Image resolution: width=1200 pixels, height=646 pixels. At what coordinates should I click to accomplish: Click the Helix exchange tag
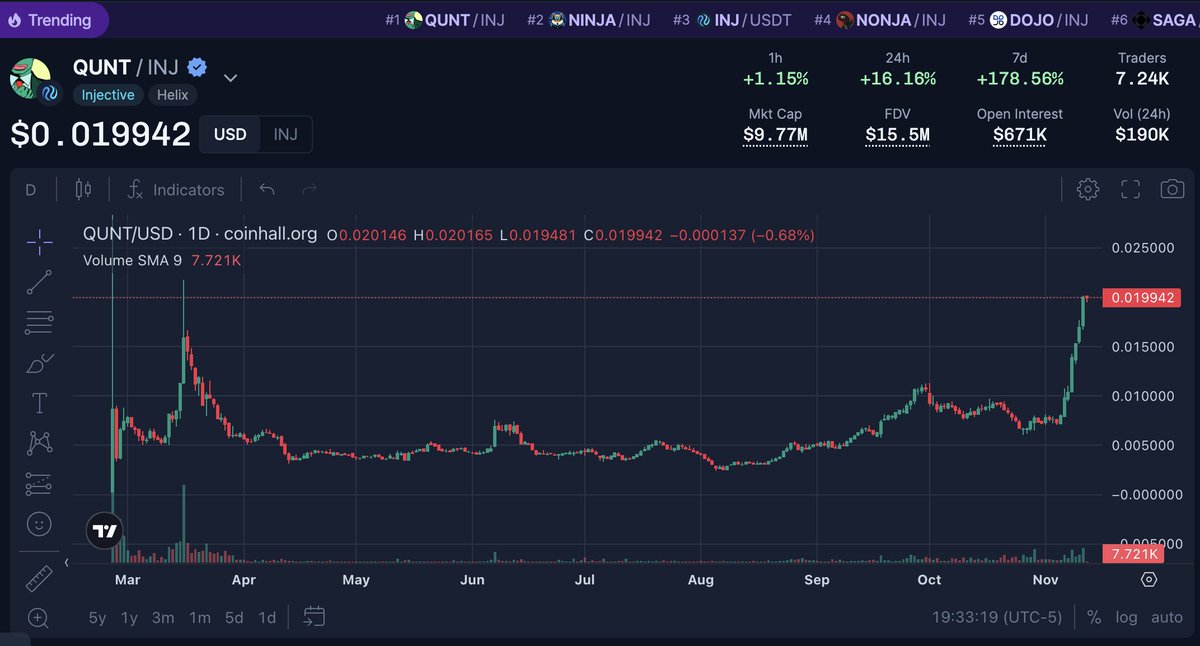tap(174, 95)
